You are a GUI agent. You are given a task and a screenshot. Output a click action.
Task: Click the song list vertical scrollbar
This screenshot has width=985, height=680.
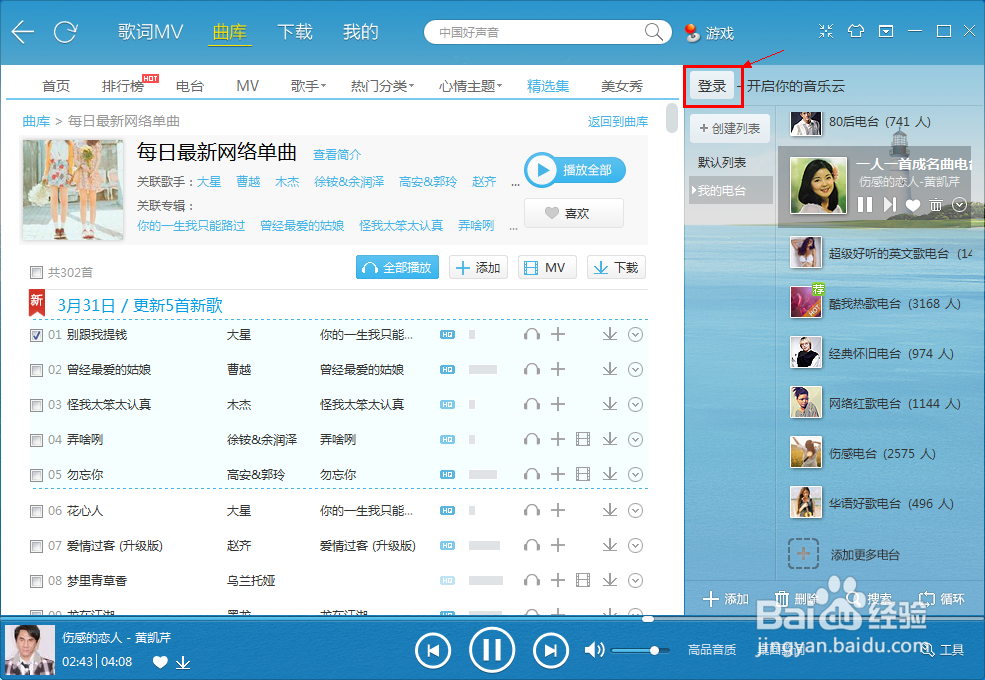pyautogui.click(x=672, y=118)
